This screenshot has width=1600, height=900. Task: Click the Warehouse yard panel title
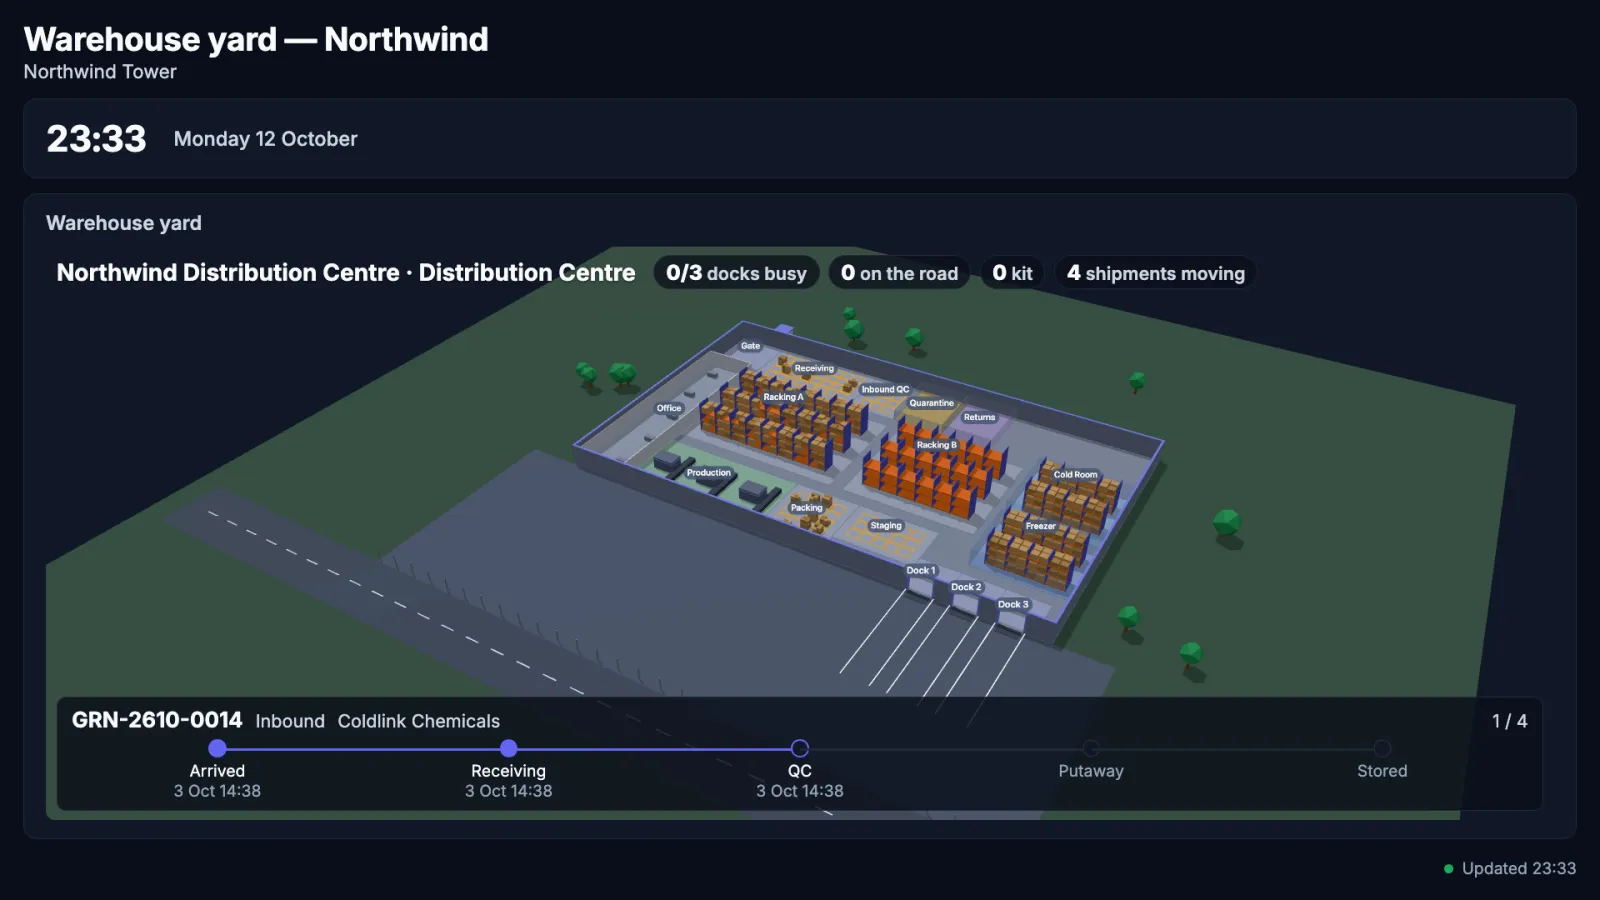(x=124, y=223)
